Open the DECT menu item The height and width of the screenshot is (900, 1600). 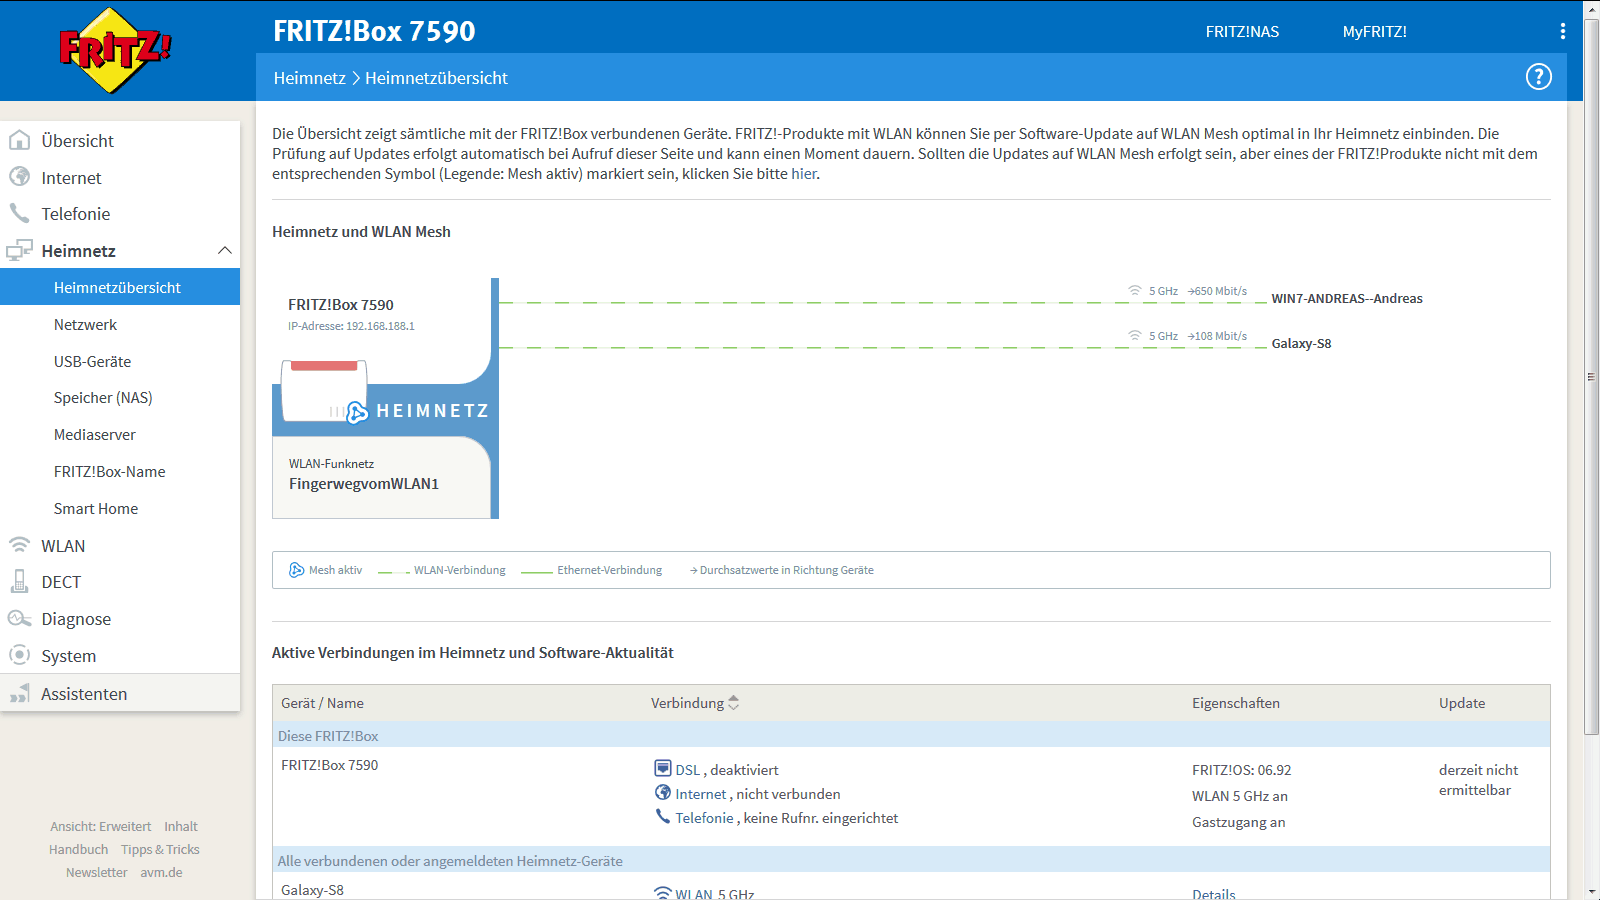point(61,582)
